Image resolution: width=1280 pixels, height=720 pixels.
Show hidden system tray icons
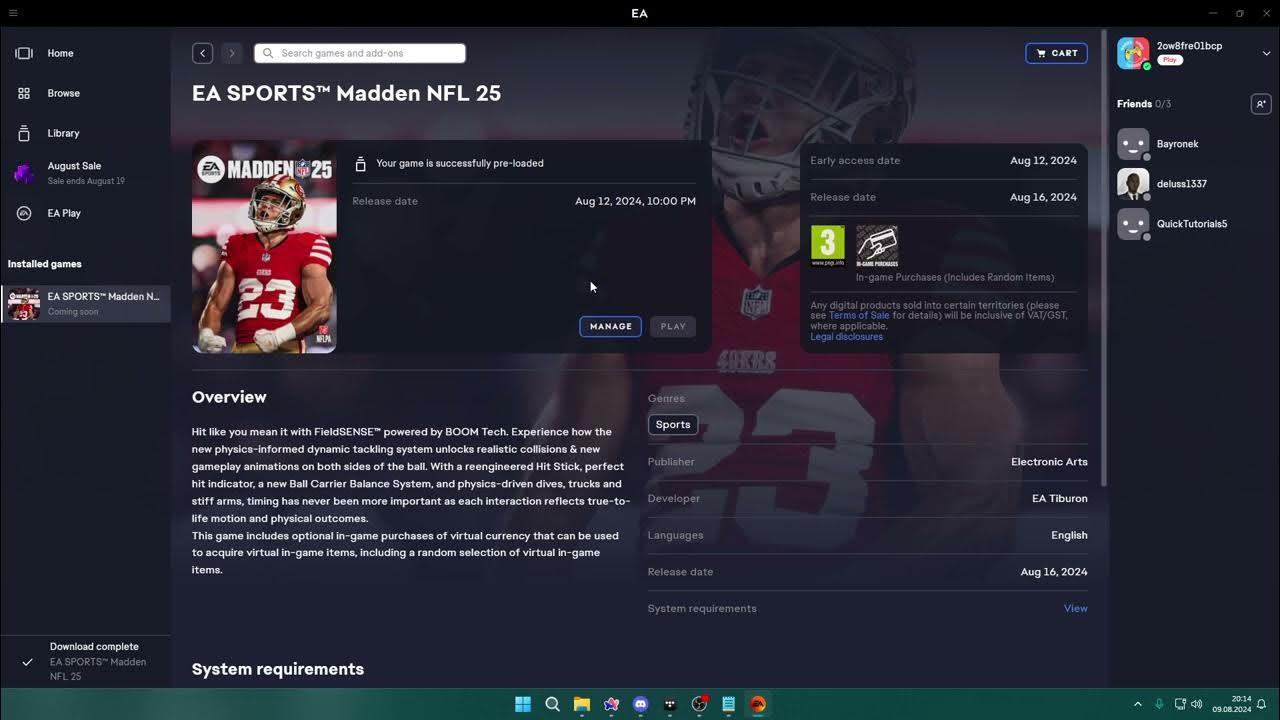tap(1137, 704)
